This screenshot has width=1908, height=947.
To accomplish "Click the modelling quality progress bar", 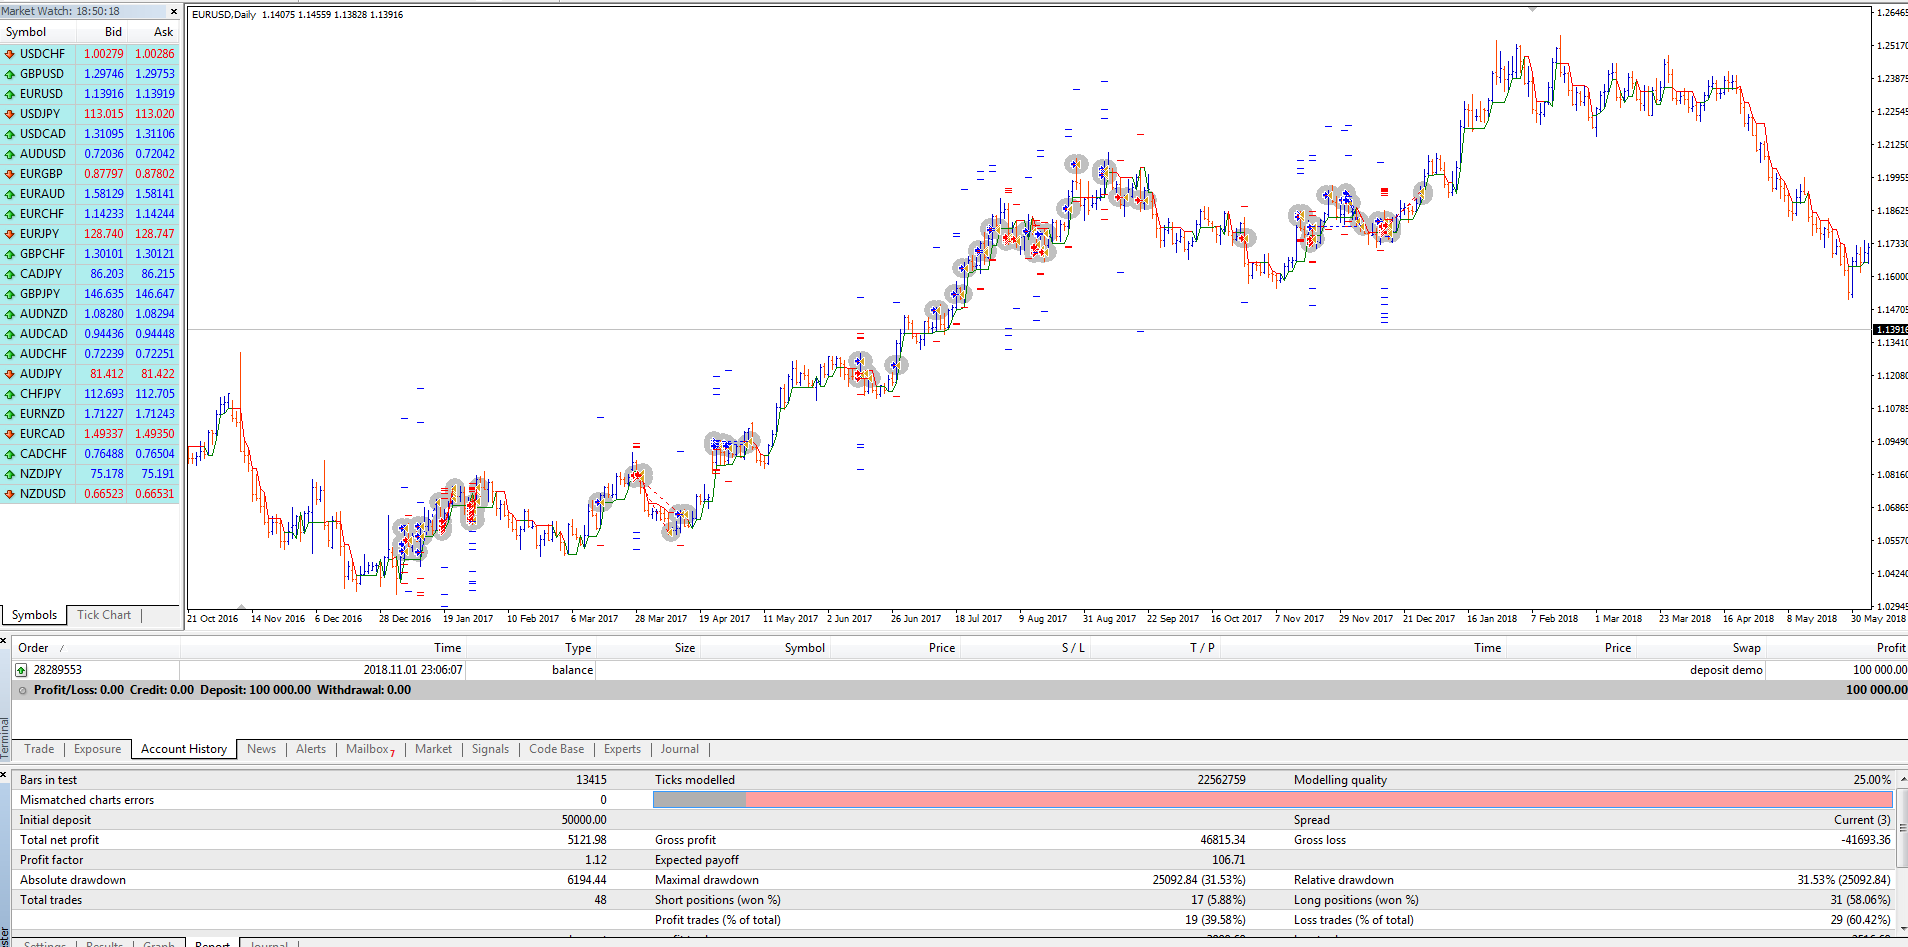I will (x=1272, y=800).
